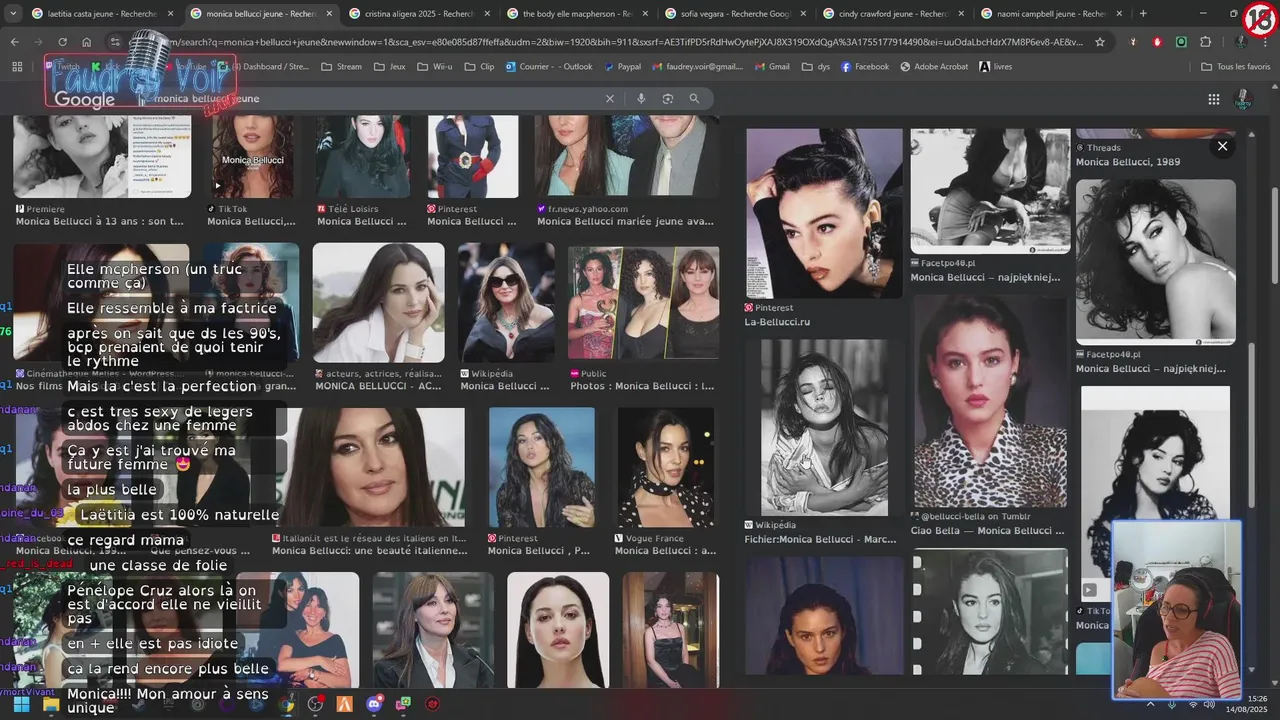Open the Windows Start menu
Screen dimensions: 1280x720
pyautogui.click(x=21, y=704)
